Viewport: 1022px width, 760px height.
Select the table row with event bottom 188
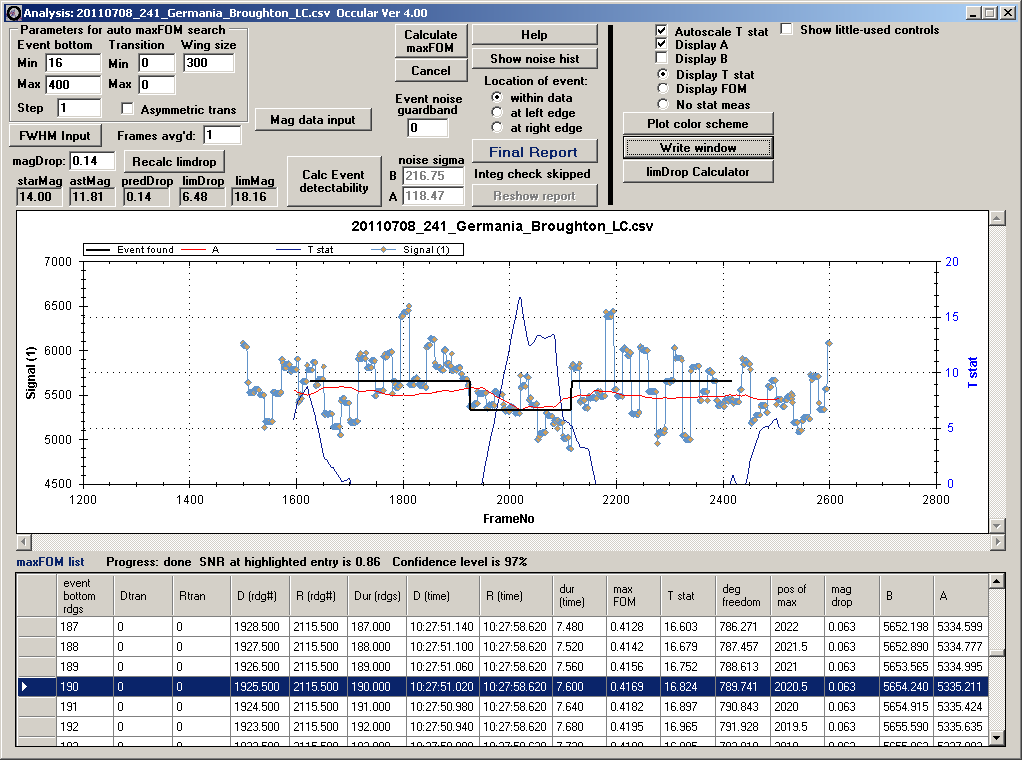[x=503, y=647]
